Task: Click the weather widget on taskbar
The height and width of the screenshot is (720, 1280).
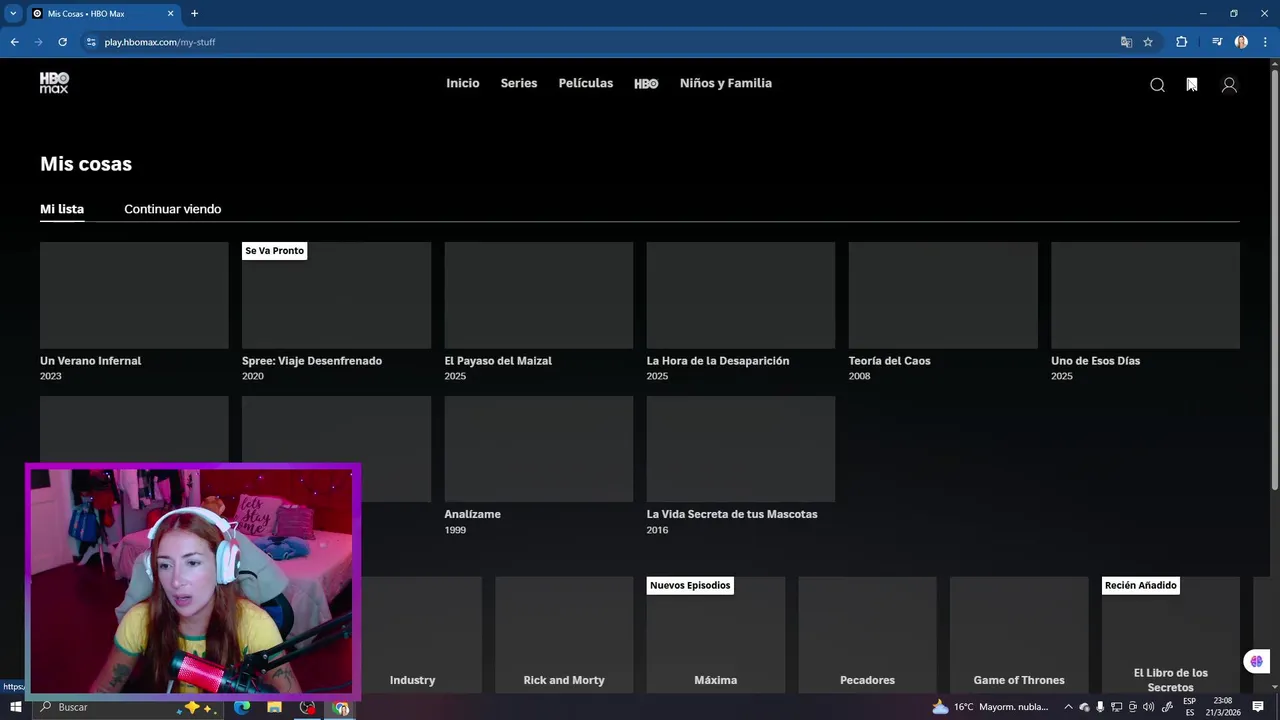Action: point(990,707)
